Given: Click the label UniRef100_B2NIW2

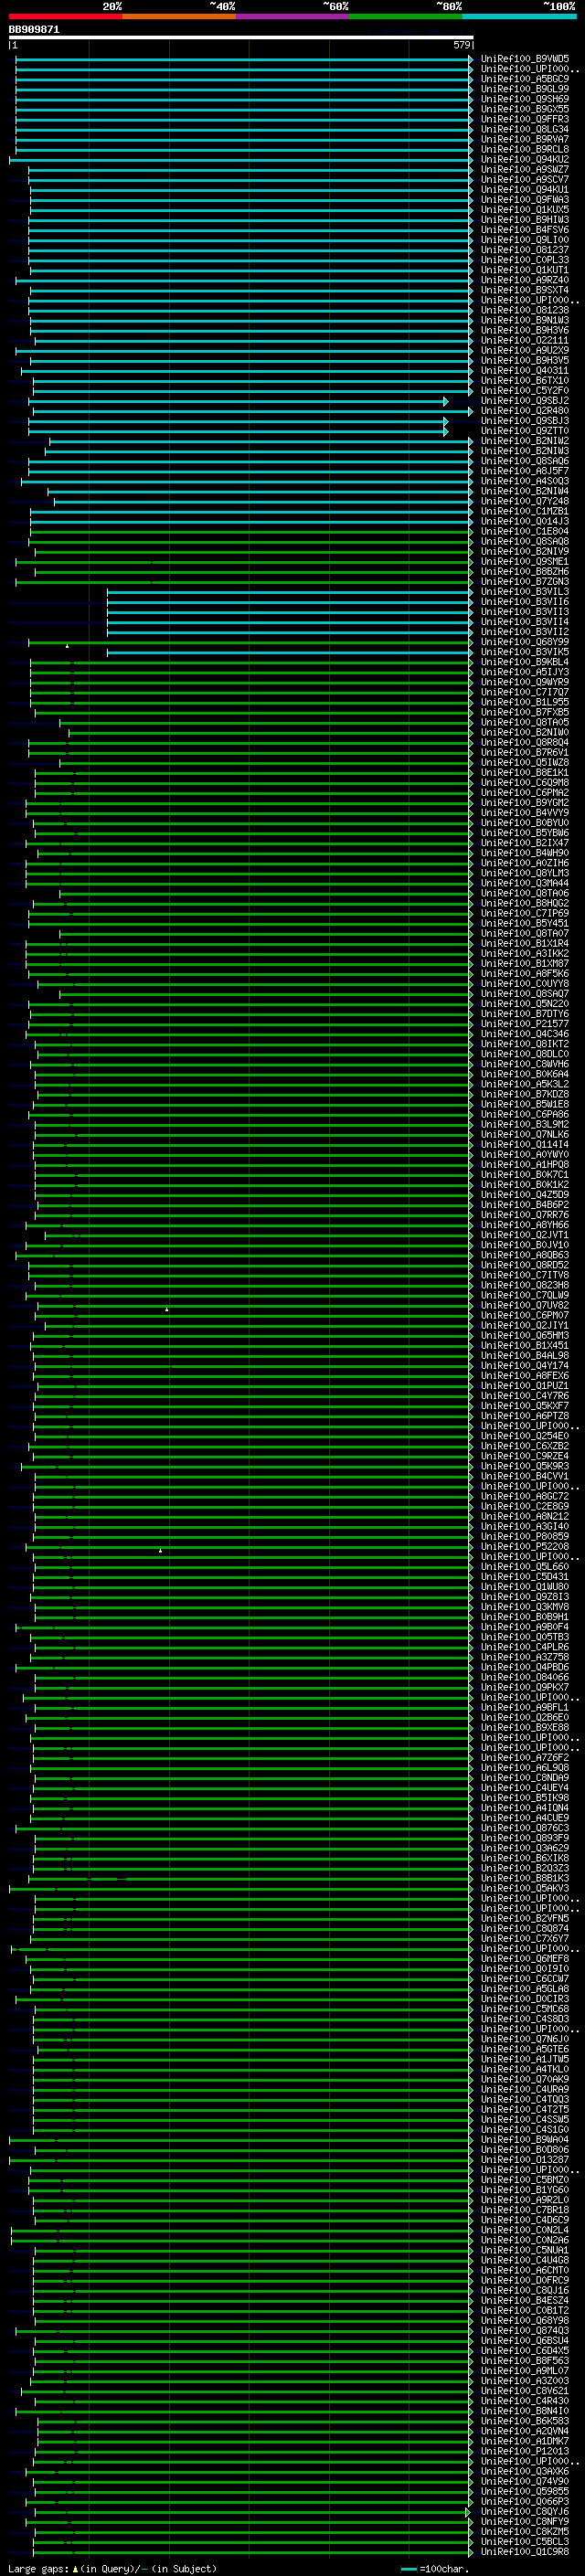Looking at the screenshot, I should coord(525,441).
